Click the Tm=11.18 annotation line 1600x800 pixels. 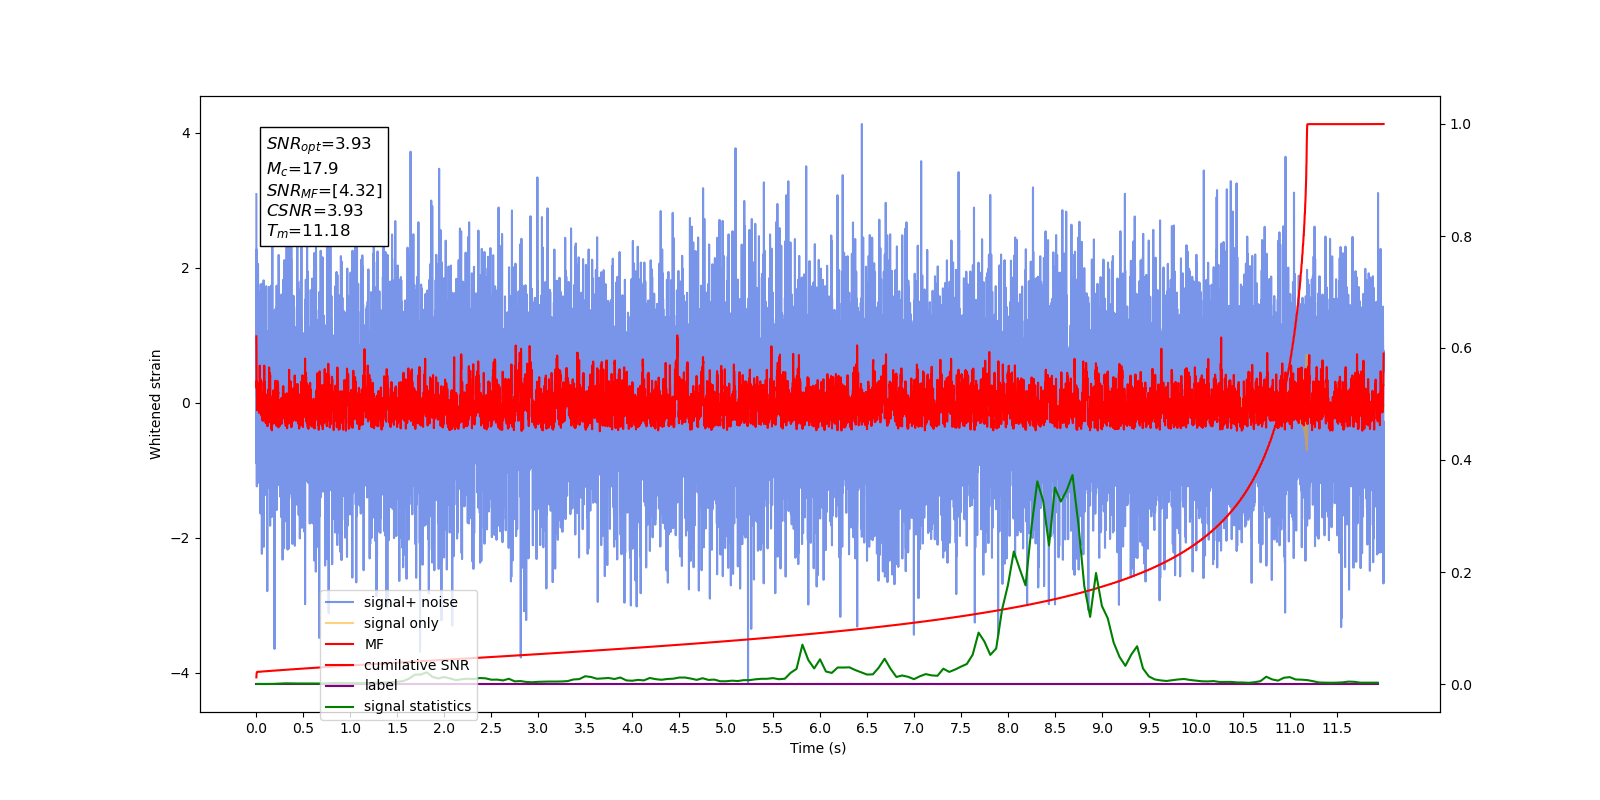(x=308, y=231)
